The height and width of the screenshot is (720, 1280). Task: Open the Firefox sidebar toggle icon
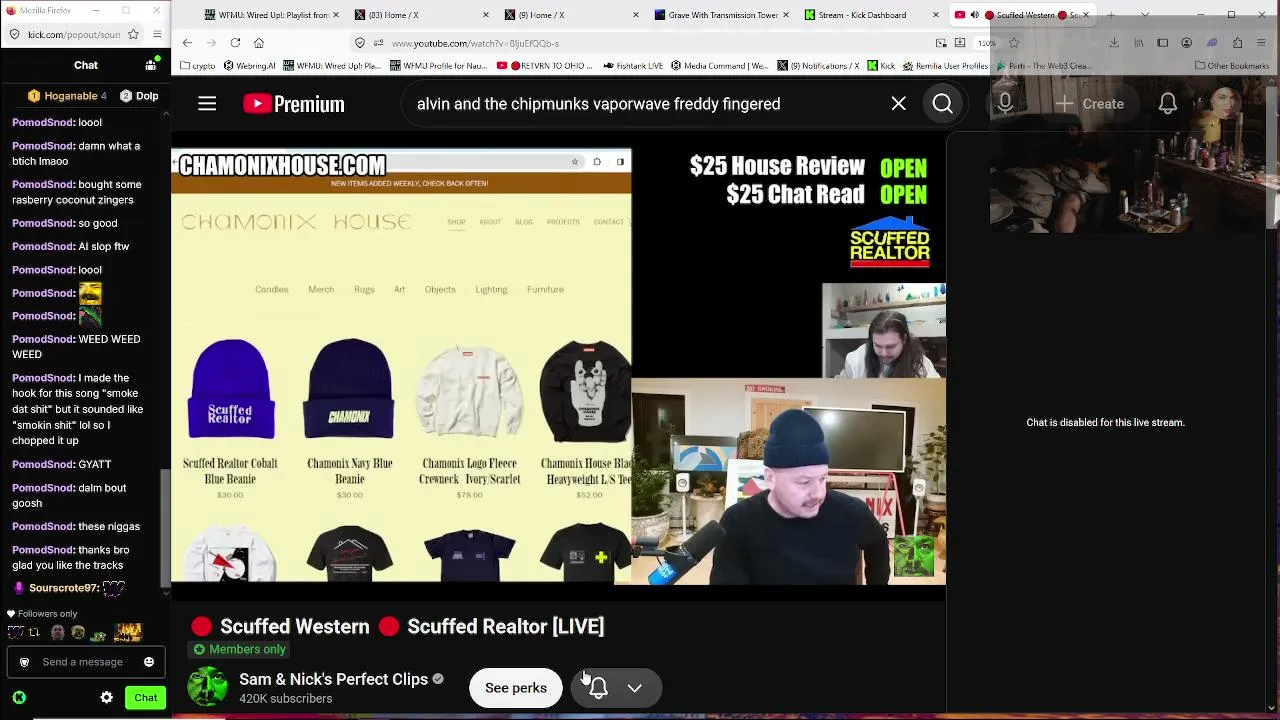[1162, 43]
